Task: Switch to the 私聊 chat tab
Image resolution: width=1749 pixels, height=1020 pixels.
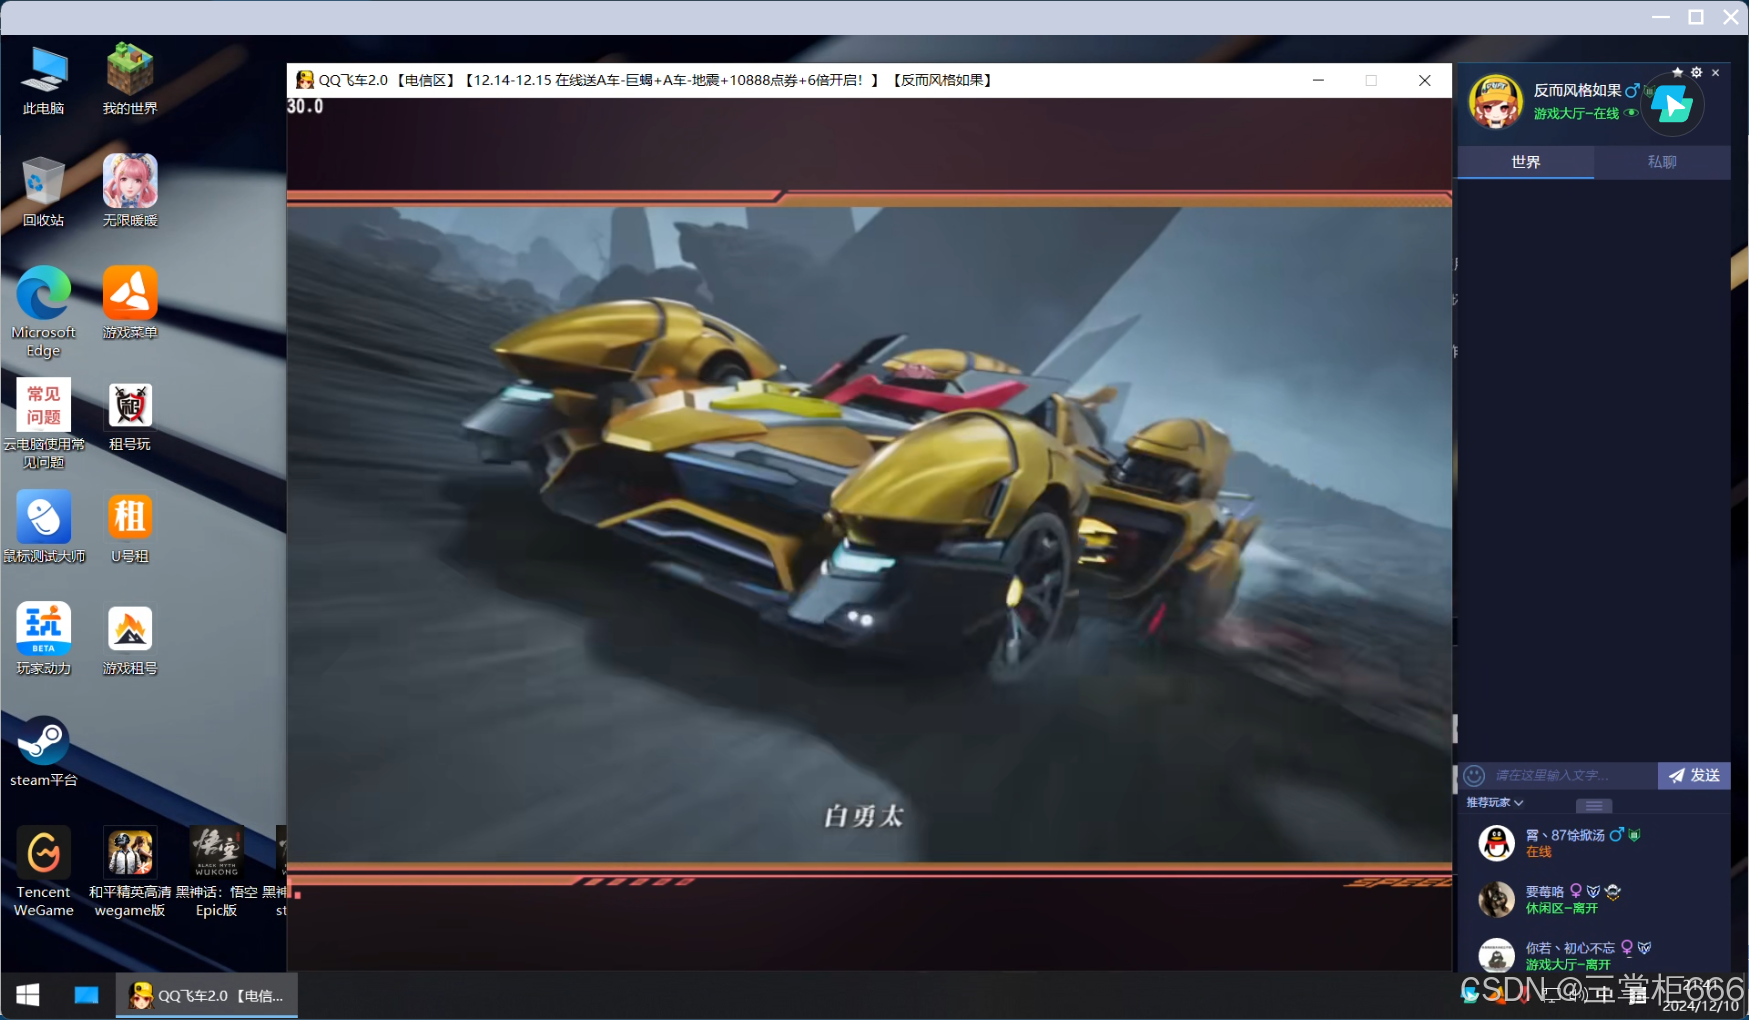Action: [1662, 162]
